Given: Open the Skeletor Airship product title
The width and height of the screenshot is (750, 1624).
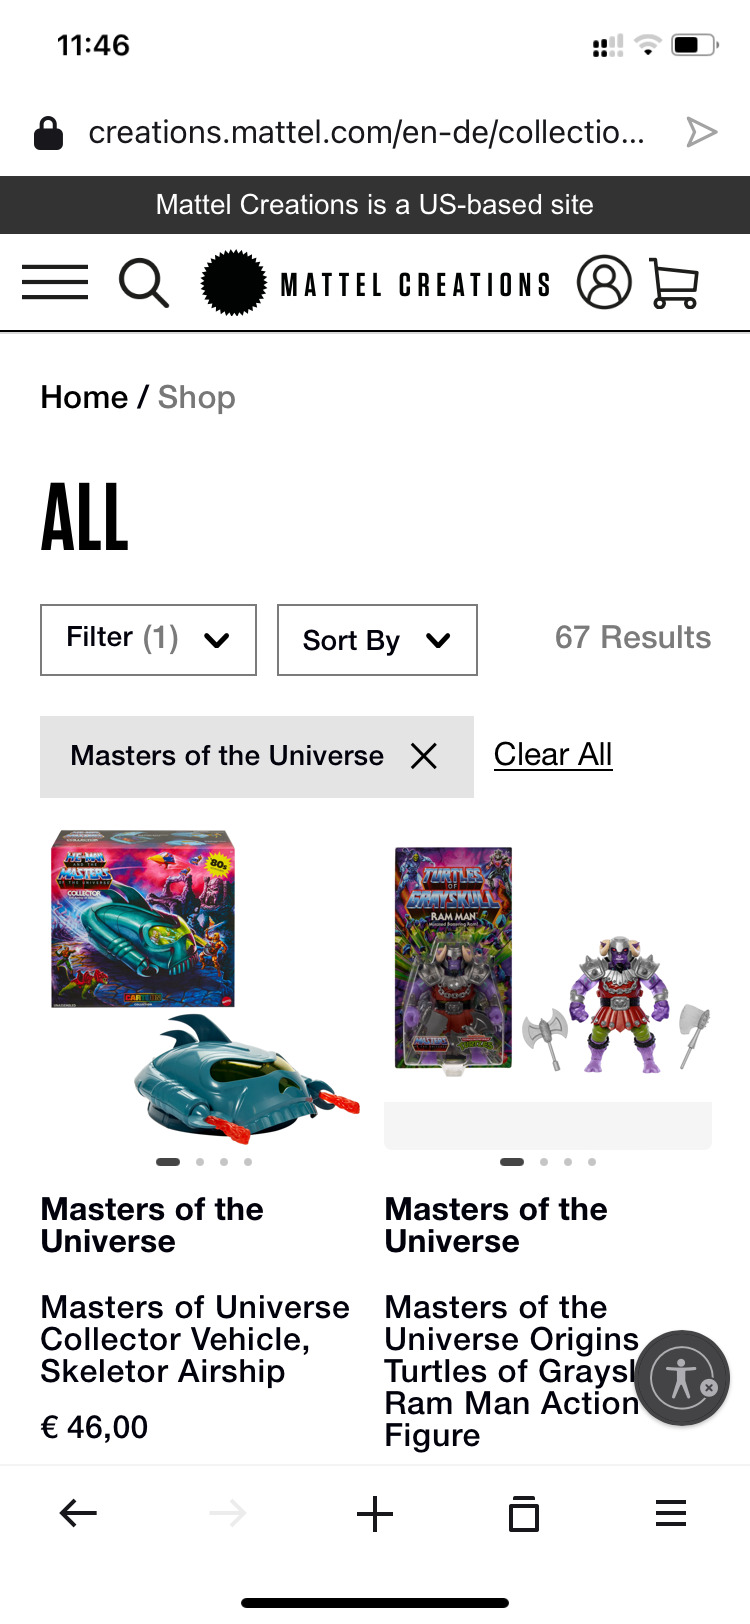Looking at the screenshot, I should [195, 1339].
